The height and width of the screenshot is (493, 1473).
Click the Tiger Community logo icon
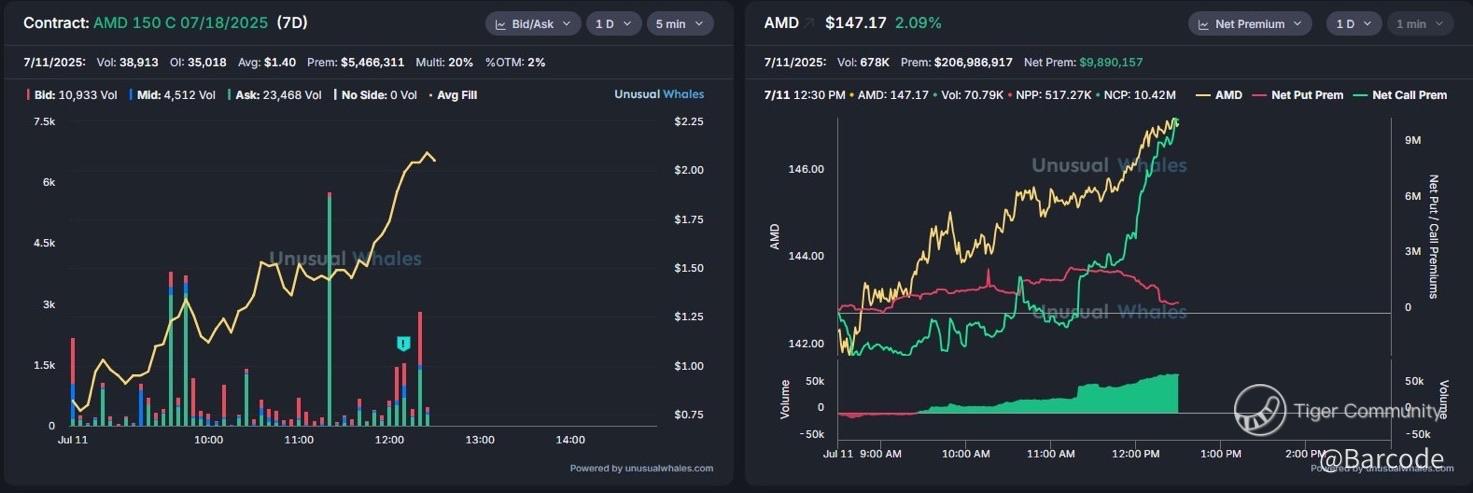click(1259, 410)
